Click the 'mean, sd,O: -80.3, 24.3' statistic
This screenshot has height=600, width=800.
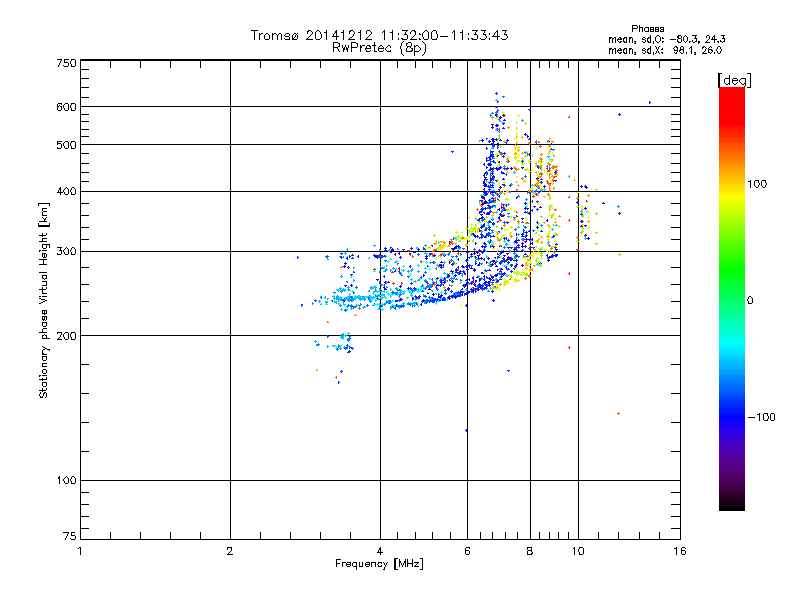(x=667, y=39)
